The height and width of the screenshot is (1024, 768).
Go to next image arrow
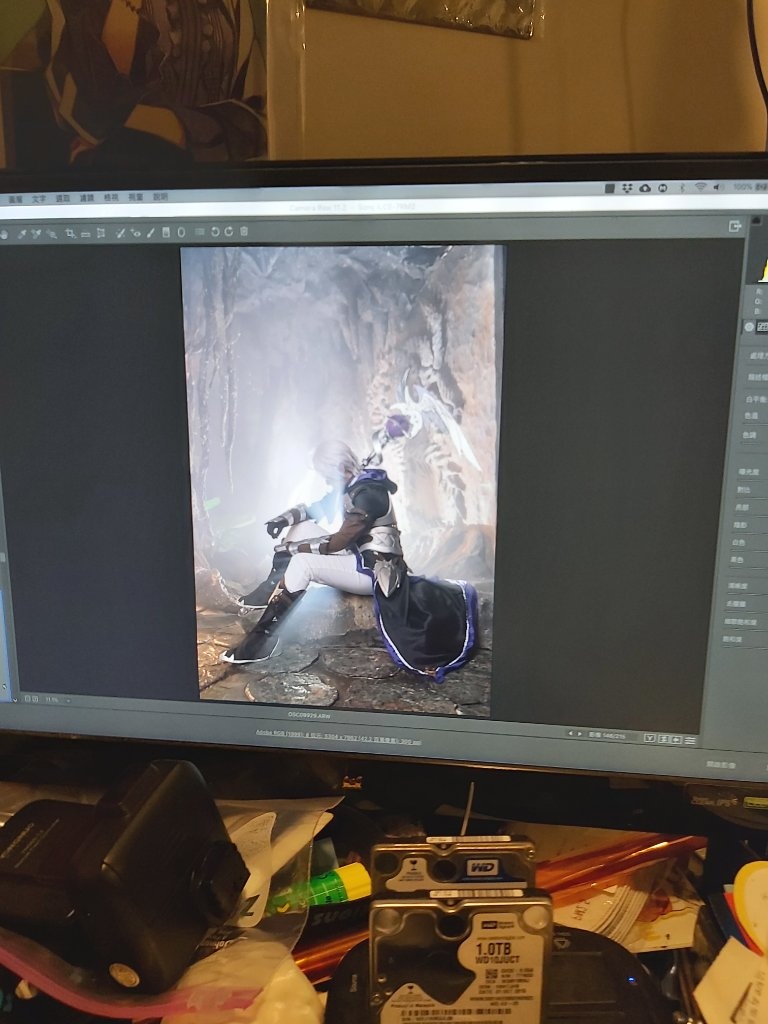coord(579,735)
